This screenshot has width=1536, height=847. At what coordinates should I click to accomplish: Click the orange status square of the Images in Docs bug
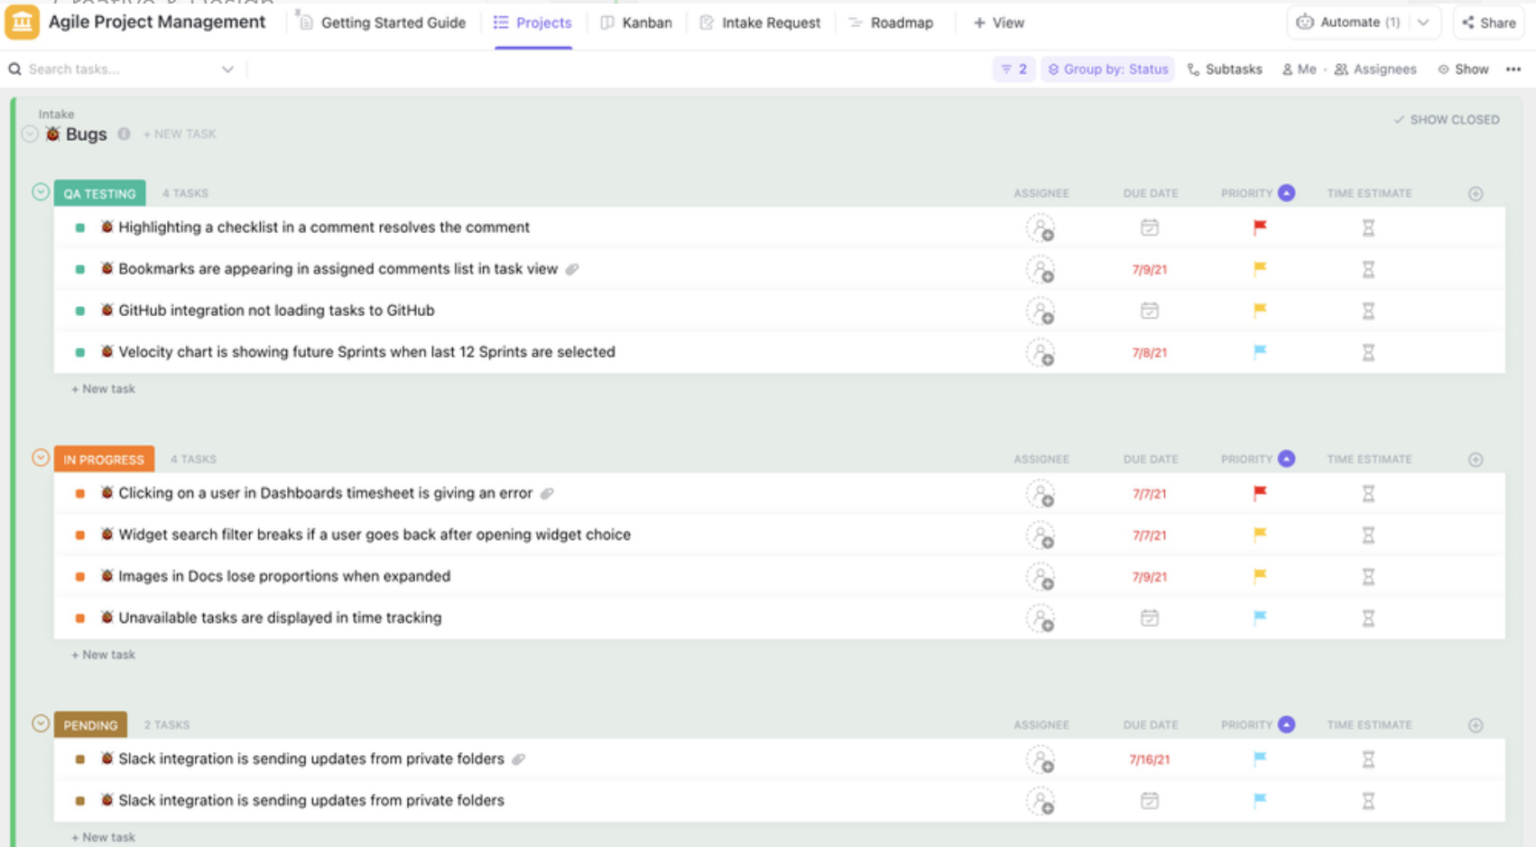pos(79,576)
